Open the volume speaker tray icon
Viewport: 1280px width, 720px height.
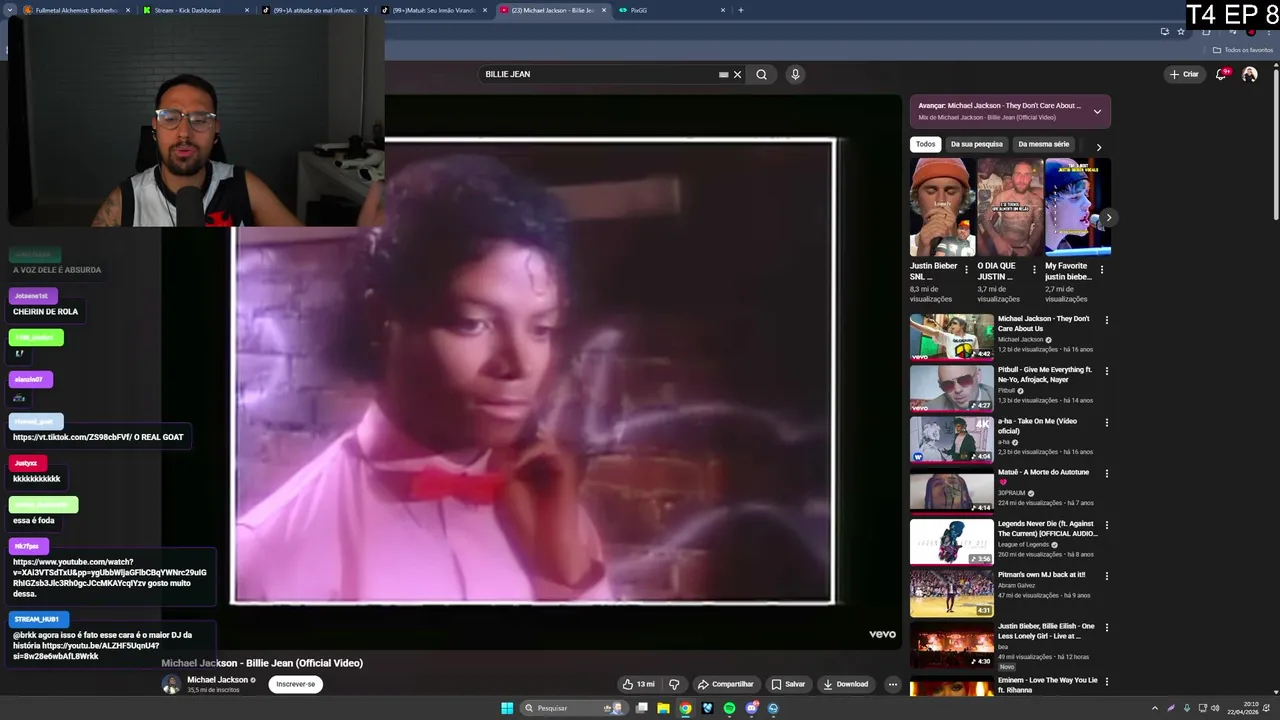click(x=1215, y=708)
